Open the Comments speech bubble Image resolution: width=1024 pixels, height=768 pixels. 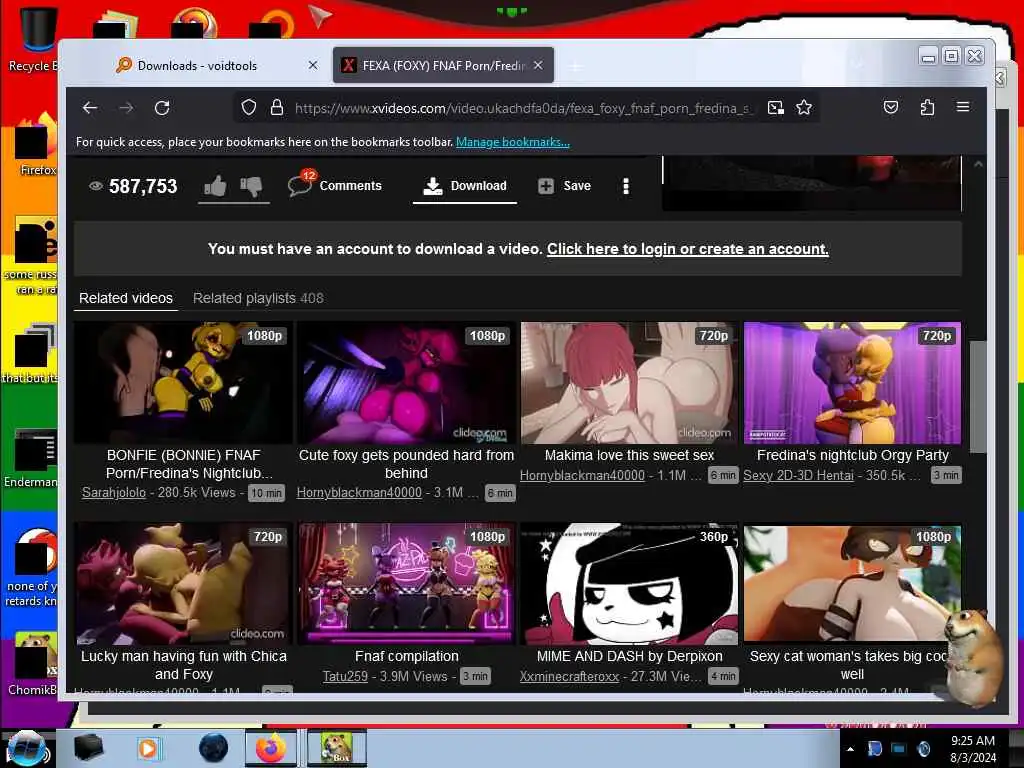pyautogui.click(x=334, y=185)
